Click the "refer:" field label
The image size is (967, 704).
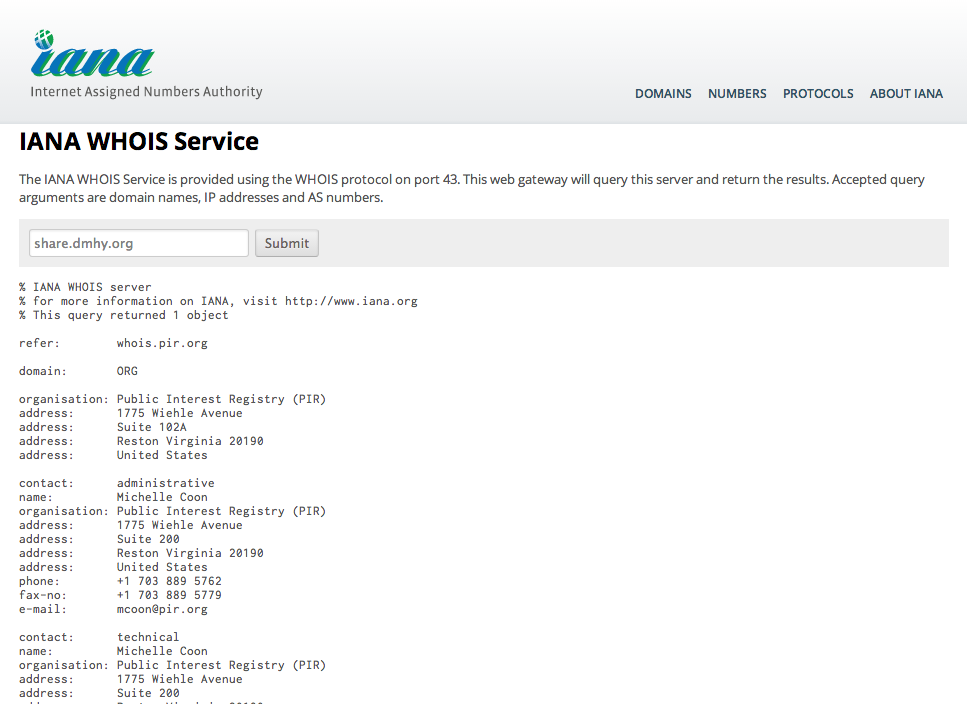tap(39, 343)
